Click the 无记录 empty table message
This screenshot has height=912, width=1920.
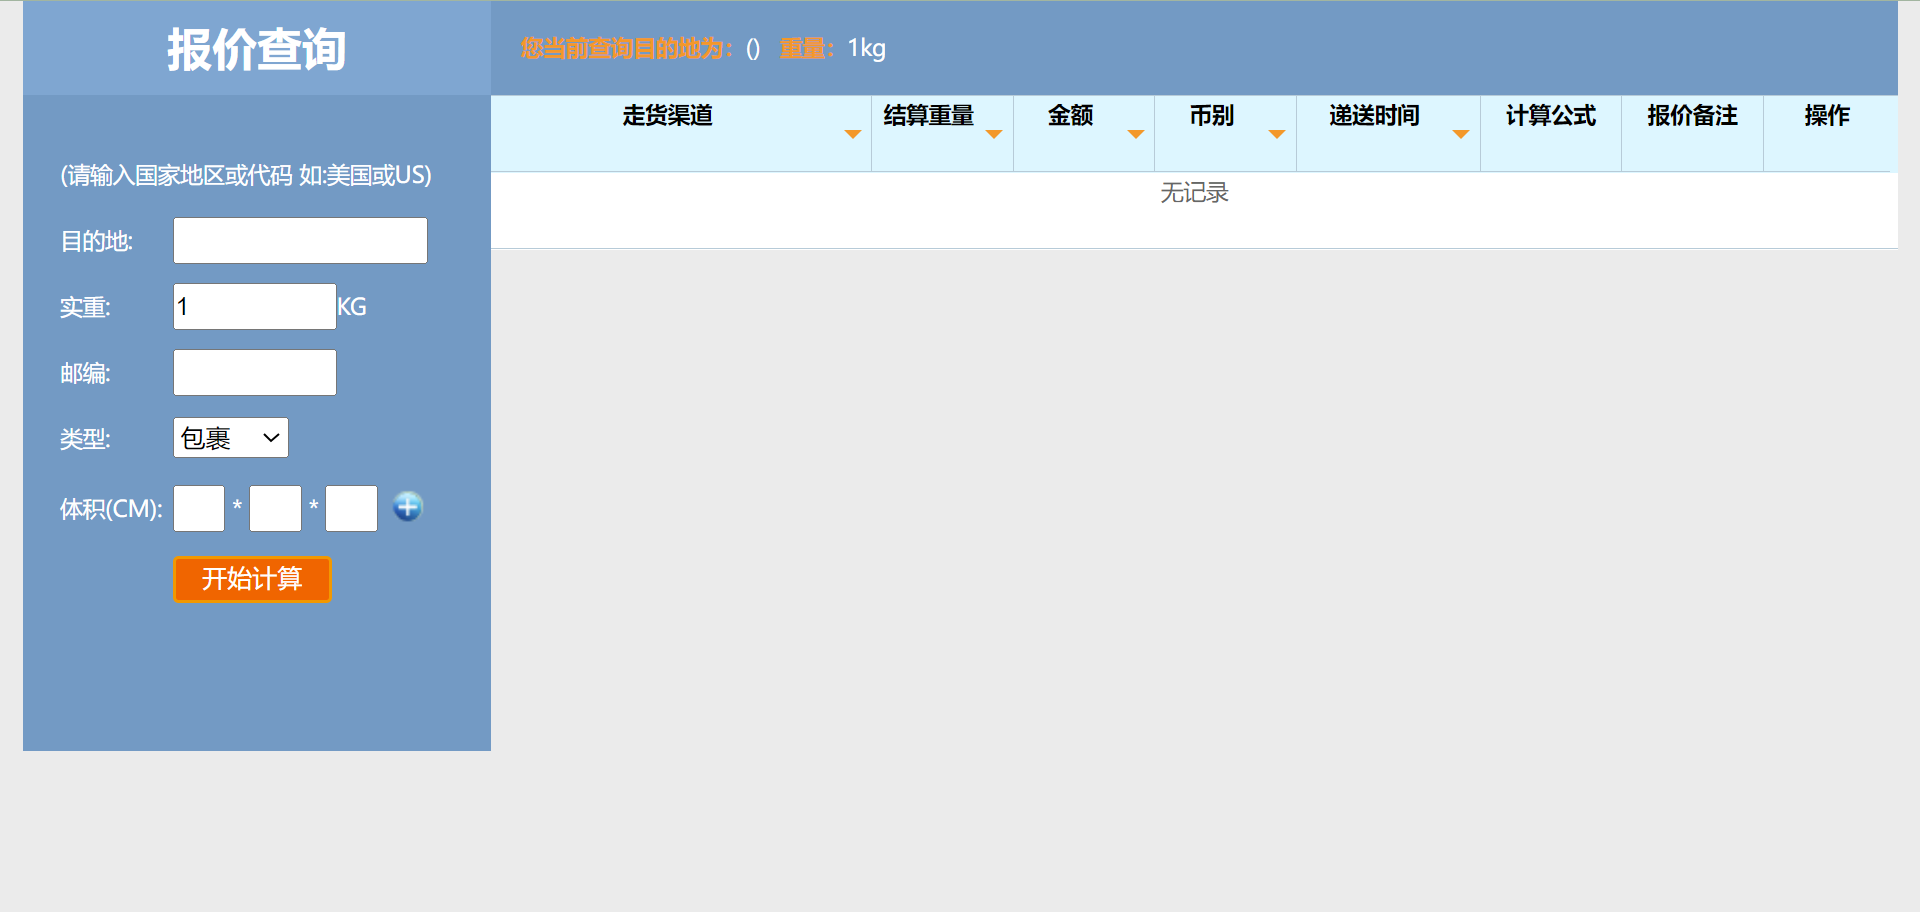1194,193
